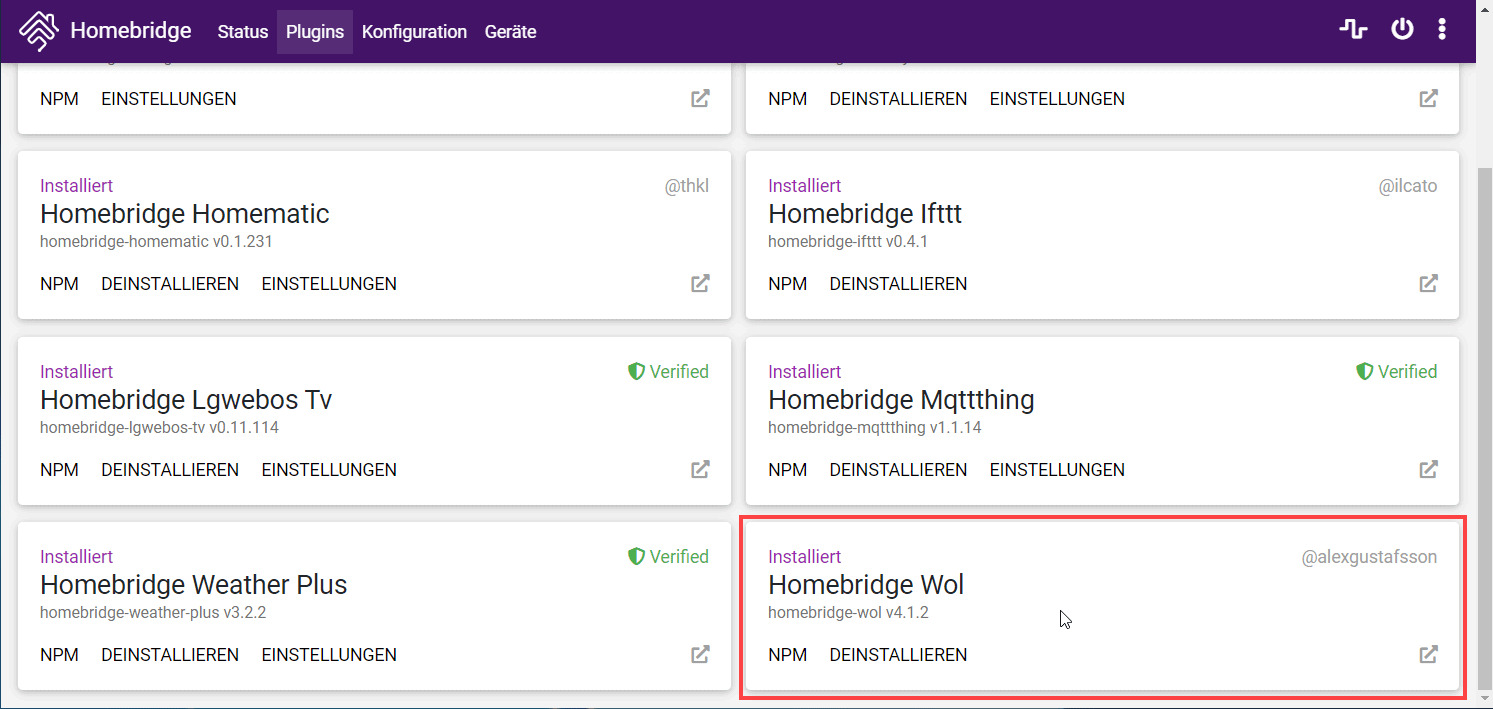
Task: Click DEINSTALLIEREN on Homebridge Weather Plus
Action: [170, 655]
